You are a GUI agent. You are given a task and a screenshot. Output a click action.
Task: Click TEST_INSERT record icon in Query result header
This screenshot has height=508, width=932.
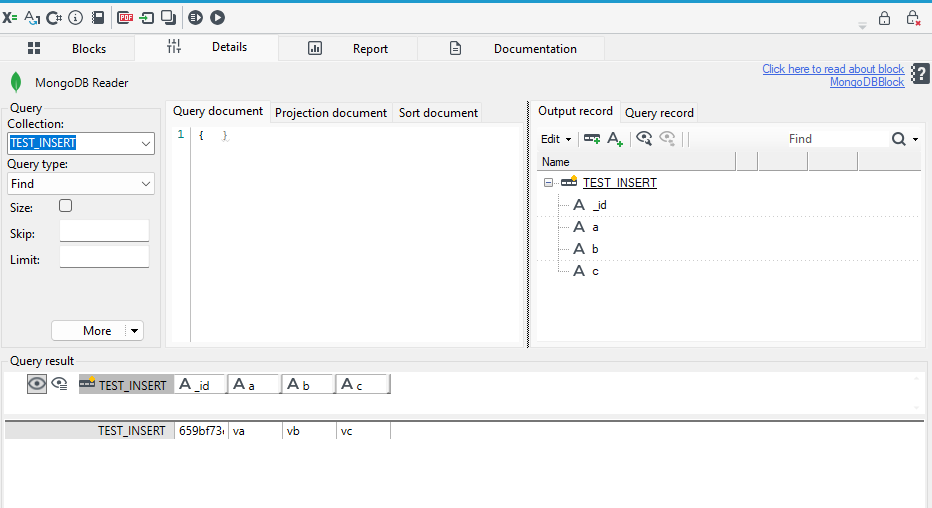(x=87, y=383)
